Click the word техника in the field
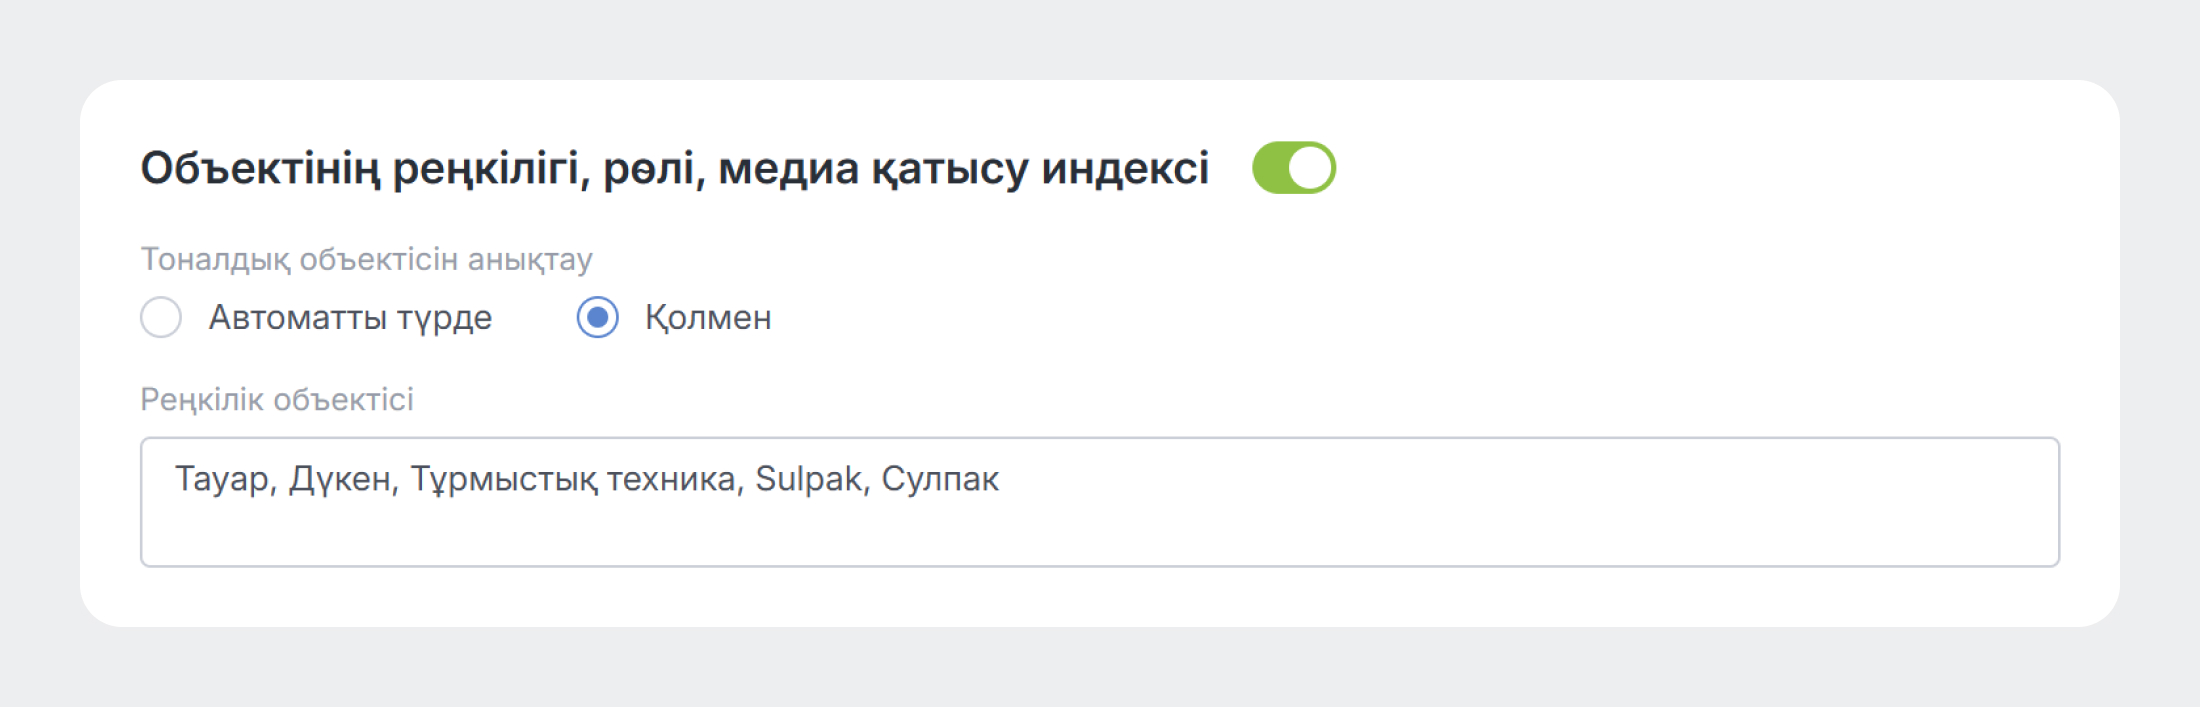The height and width of the screenshot is (707, 2200). click(672, 479)
